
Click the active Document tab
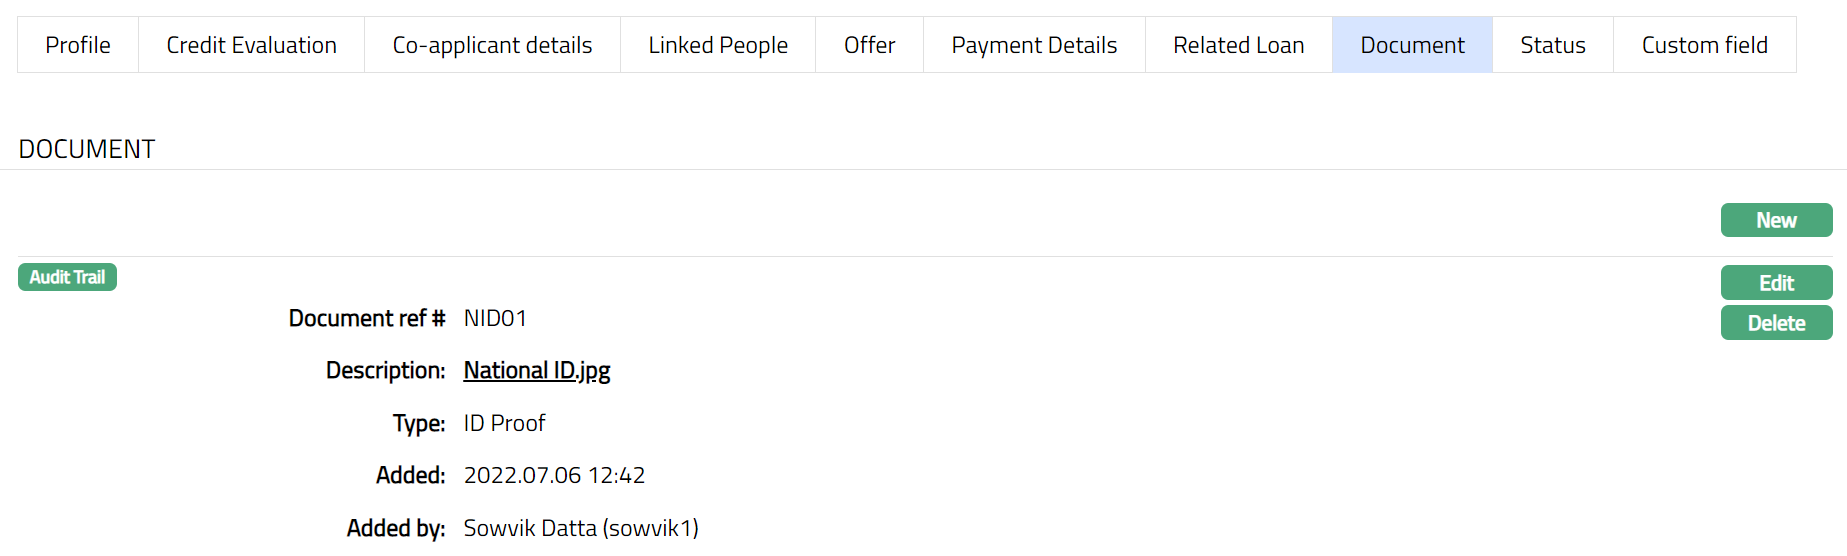tap(1412, 45)
